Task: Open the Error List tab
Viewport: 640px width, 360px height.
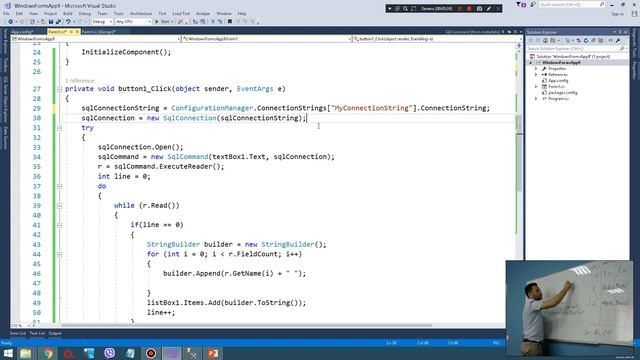Action: [x=18, y=333]
